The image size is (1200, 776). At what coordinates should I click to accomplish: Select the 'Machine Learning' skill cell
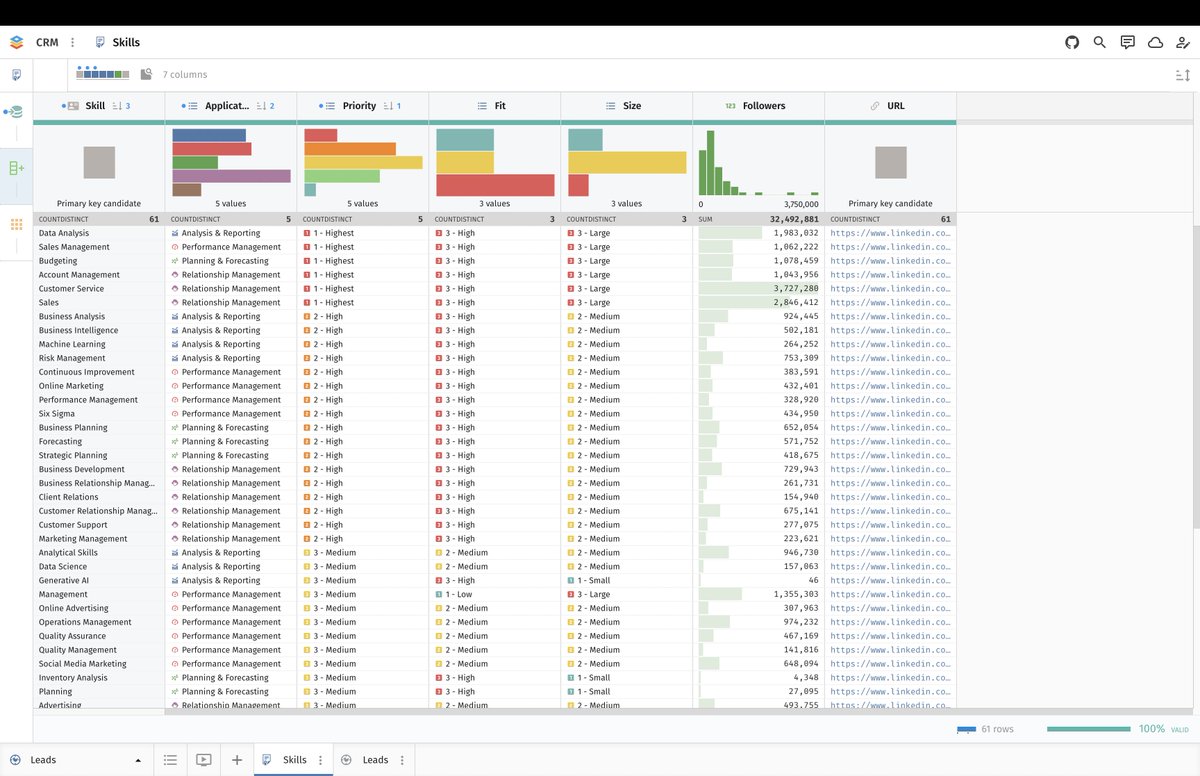(x=99, y=344)
